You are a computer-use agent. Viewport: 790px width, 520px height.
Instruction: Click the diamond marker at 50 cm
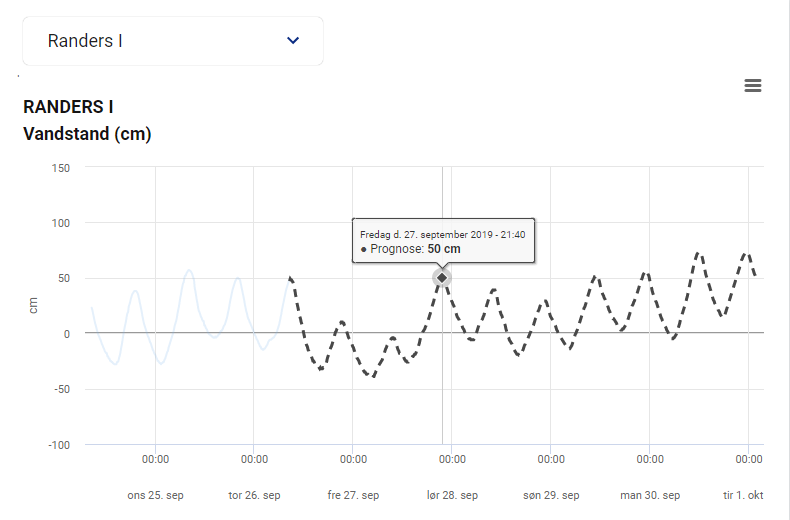[442, 277]
